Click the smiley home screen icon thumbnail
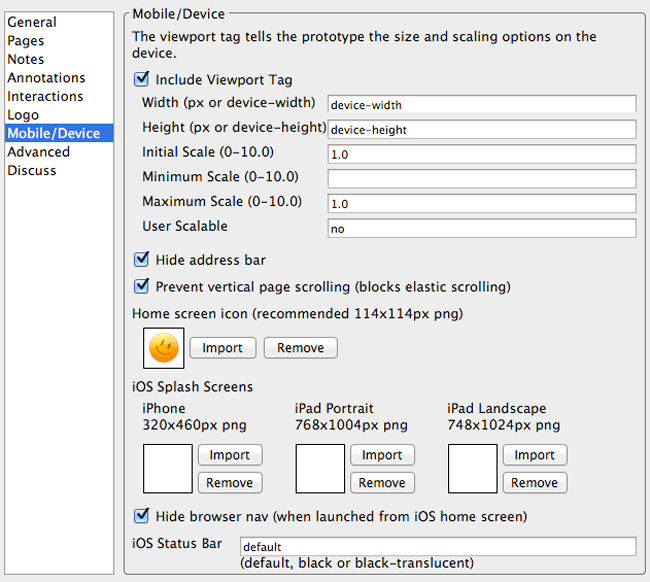The height and width of the screenshot is (582, 650). point(164,349)
